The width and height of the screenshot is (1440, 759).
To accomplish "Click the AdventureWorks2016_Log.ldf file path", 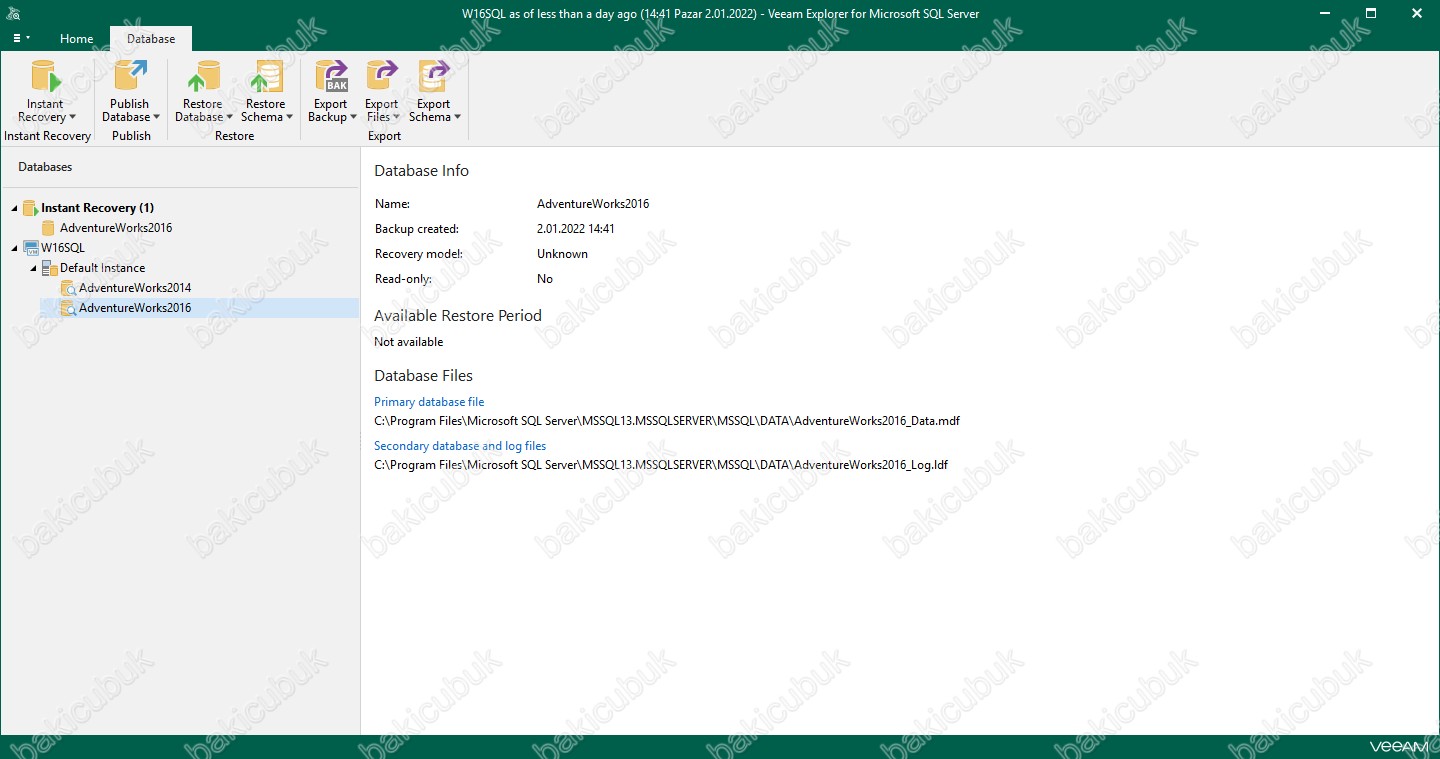I will point(661,465).
